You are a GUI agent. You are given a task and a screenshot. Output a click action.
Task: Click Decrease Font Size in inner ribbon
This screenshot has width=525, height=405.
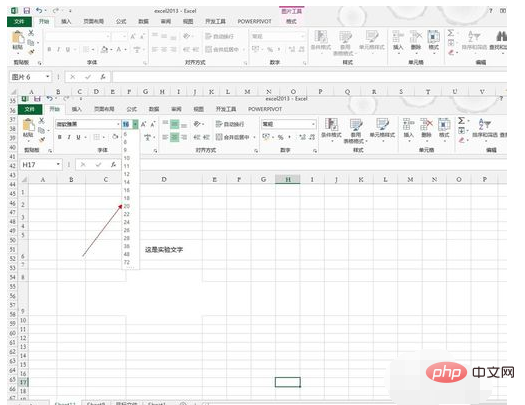tap(153, 124)
